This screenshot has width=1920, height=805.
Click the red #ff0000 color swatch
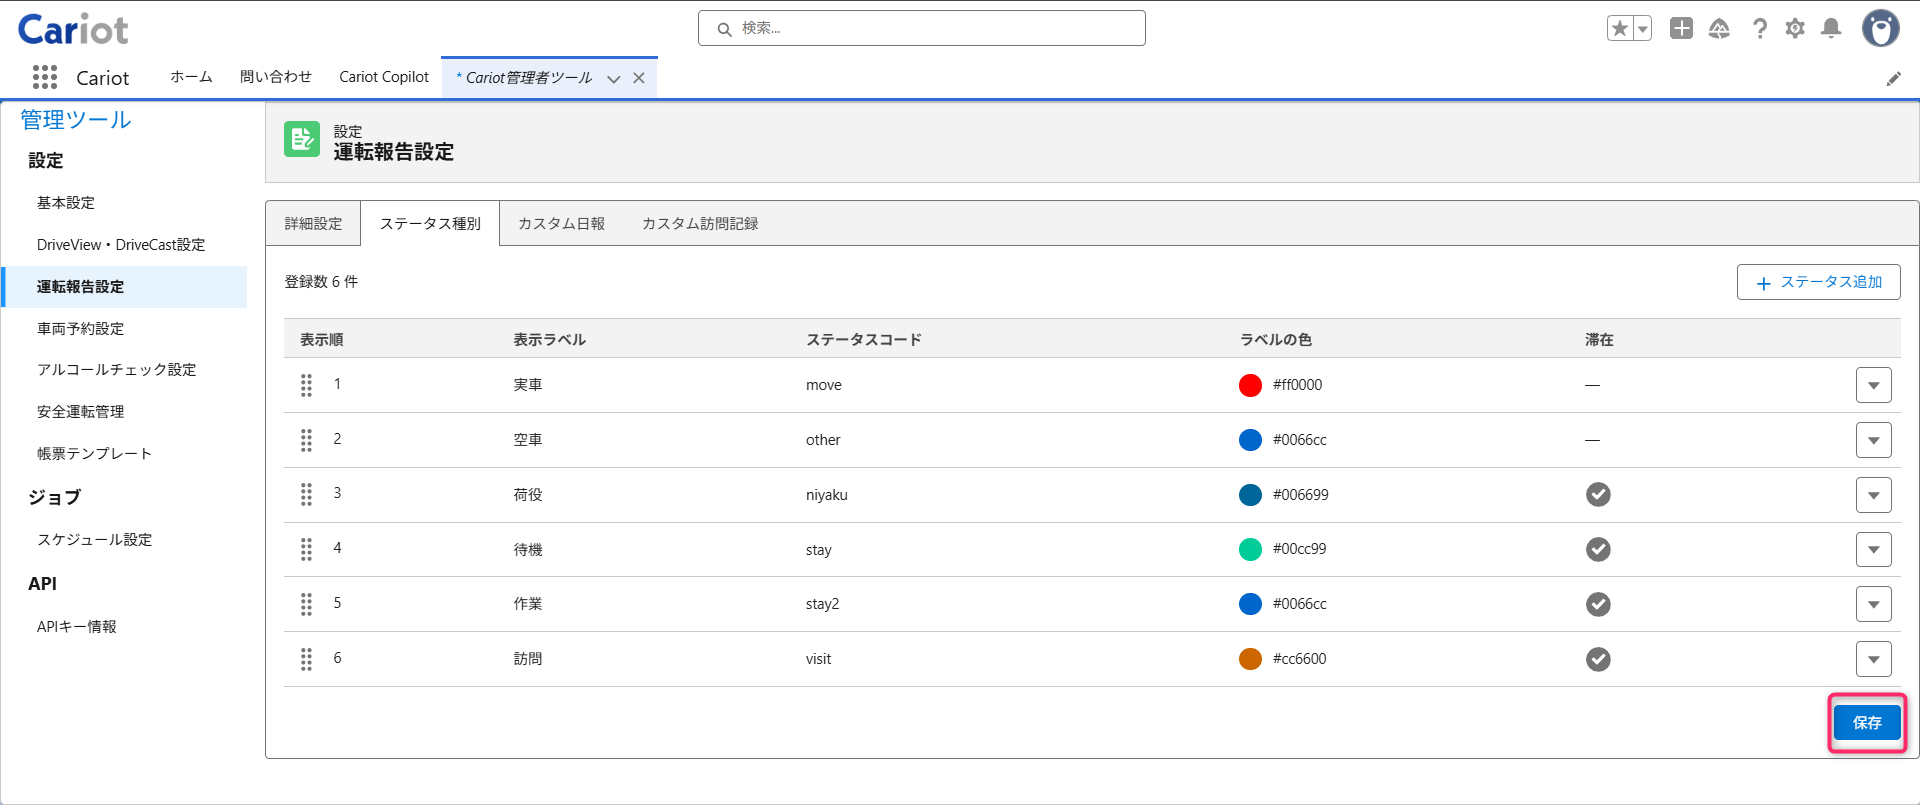pyautogui.click(x=1250, y=385)
